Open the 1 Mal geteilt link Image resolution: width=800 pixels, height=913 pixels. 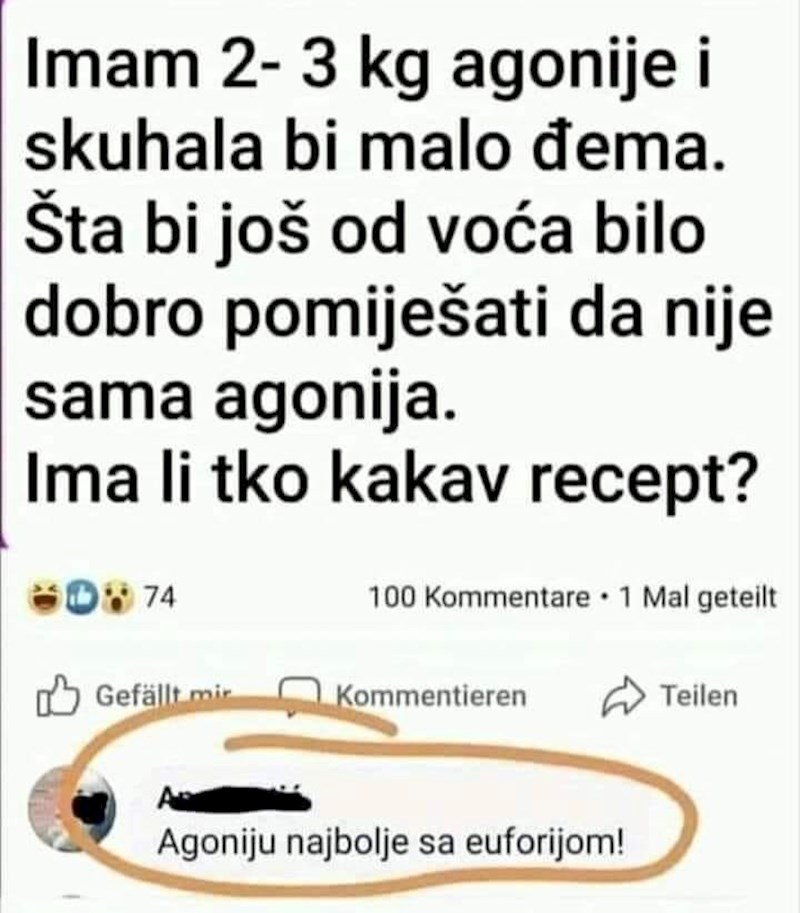tap(698, 597)
